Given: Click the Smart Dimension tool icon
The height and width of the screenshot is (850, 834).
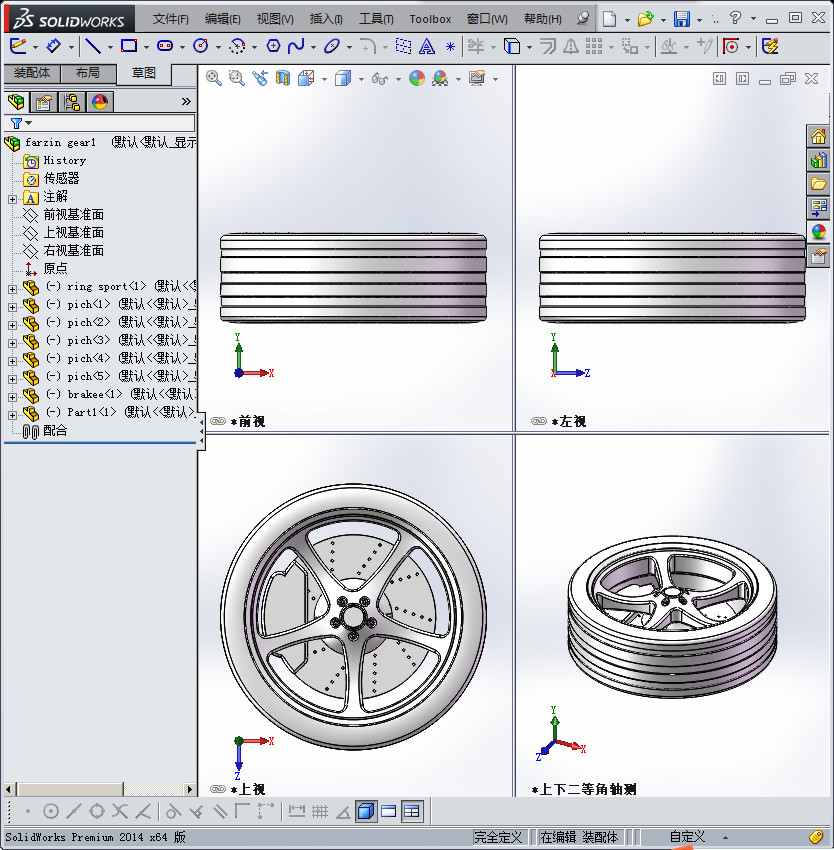Looking at the screenshot, I should pyautogui.click(x=55, y=46).
